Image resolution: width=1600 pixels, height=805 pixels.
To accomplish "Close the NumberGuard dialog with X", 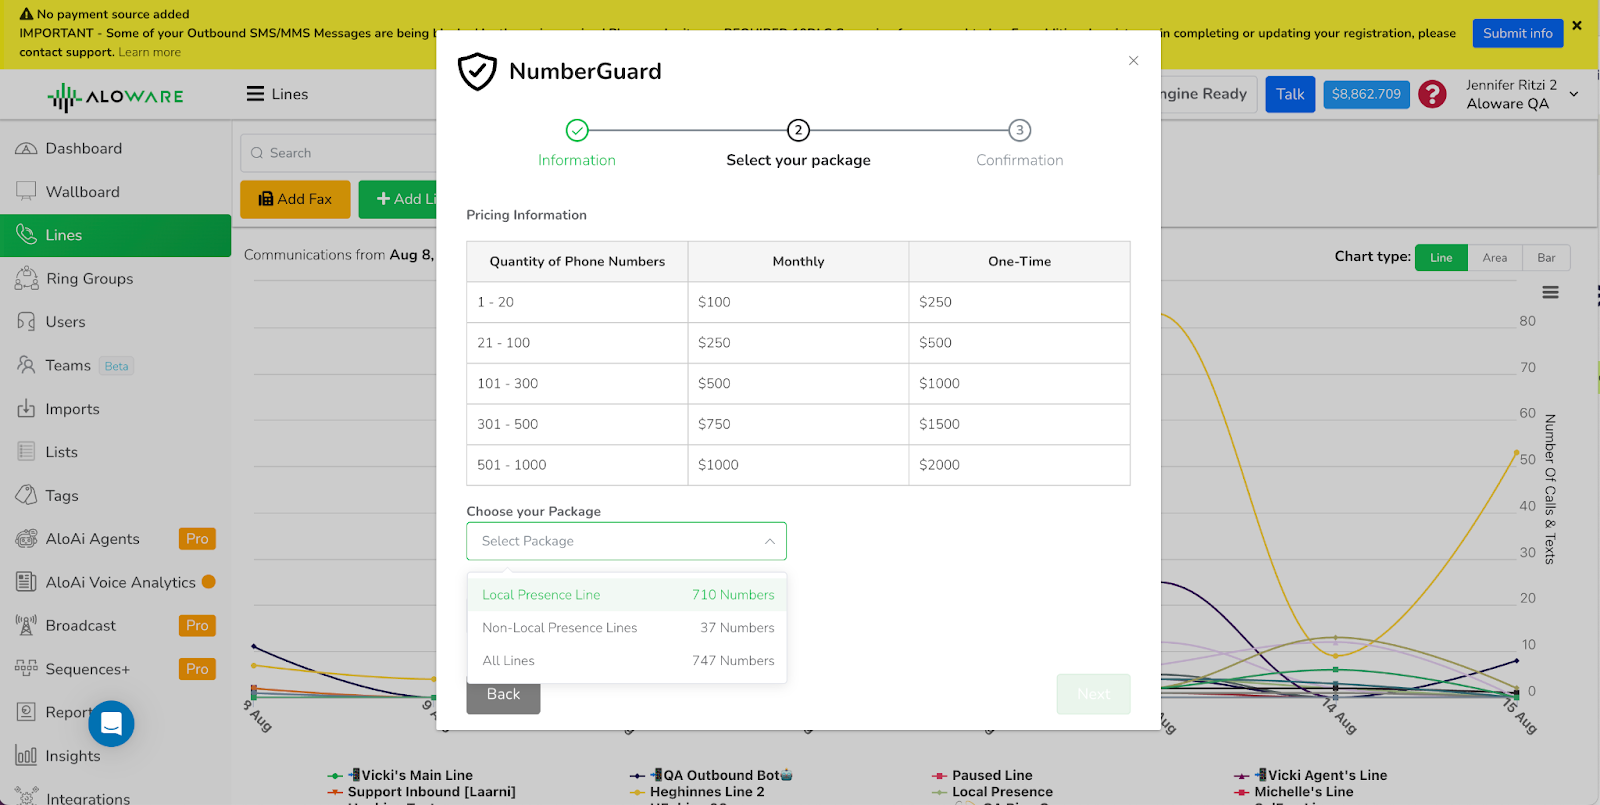I will point(1133,61).
